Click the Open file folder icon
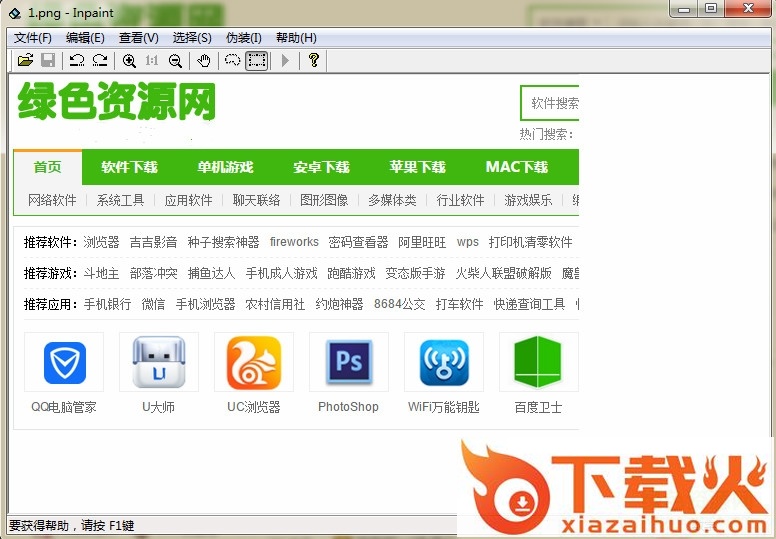The image size is (776, 539). 26,61
